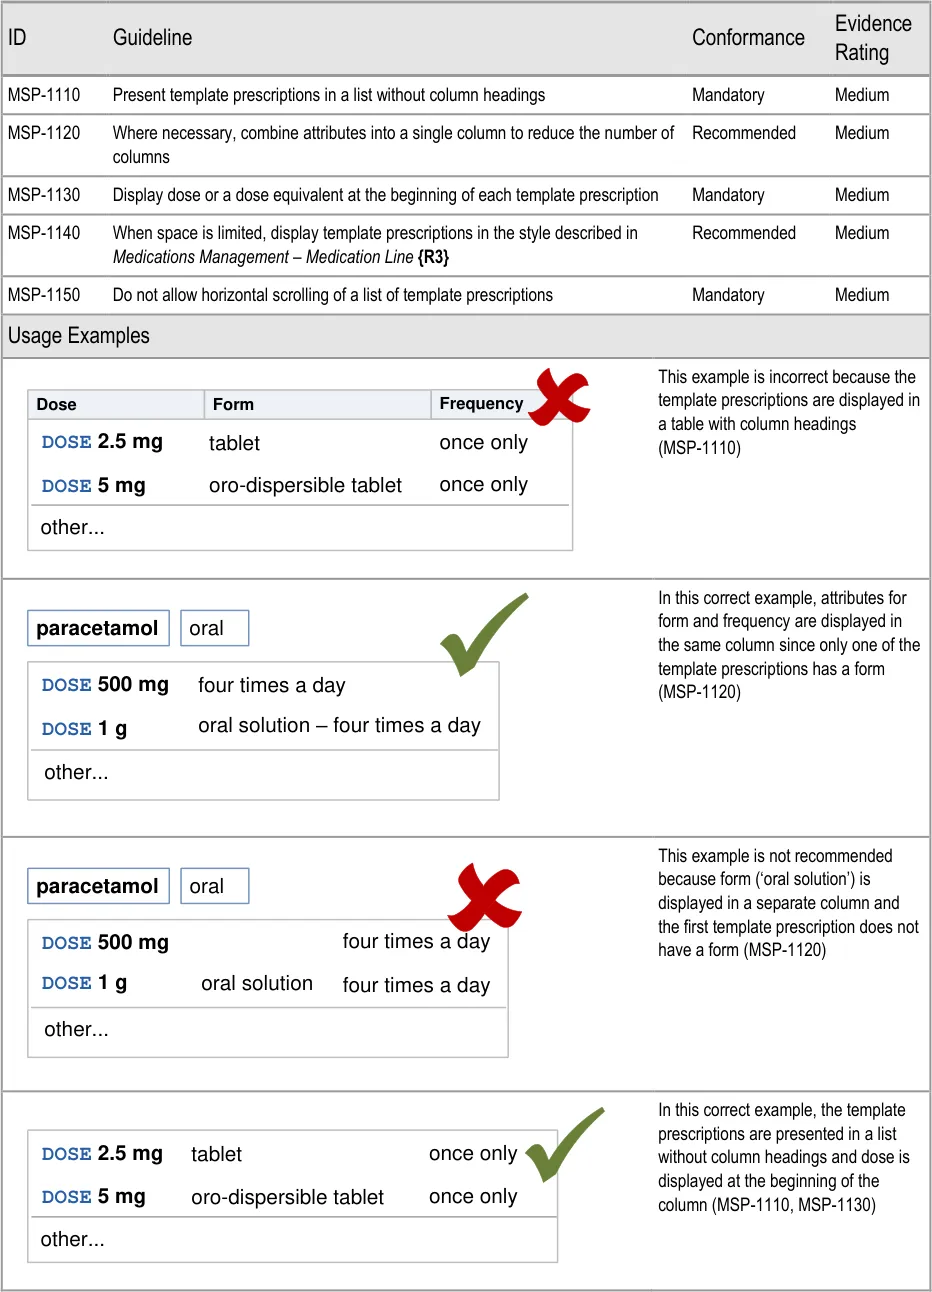This screenshot has height=1292, width=932.
Task: Select the oral route box in the lower paracetamol example
Action: pos(214,886)
